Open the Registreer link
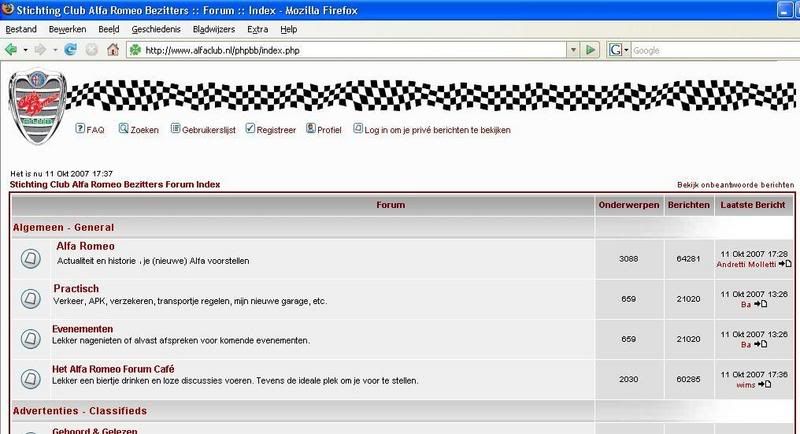Viewport: 800px width, 434px height. [x=276, y=130]
